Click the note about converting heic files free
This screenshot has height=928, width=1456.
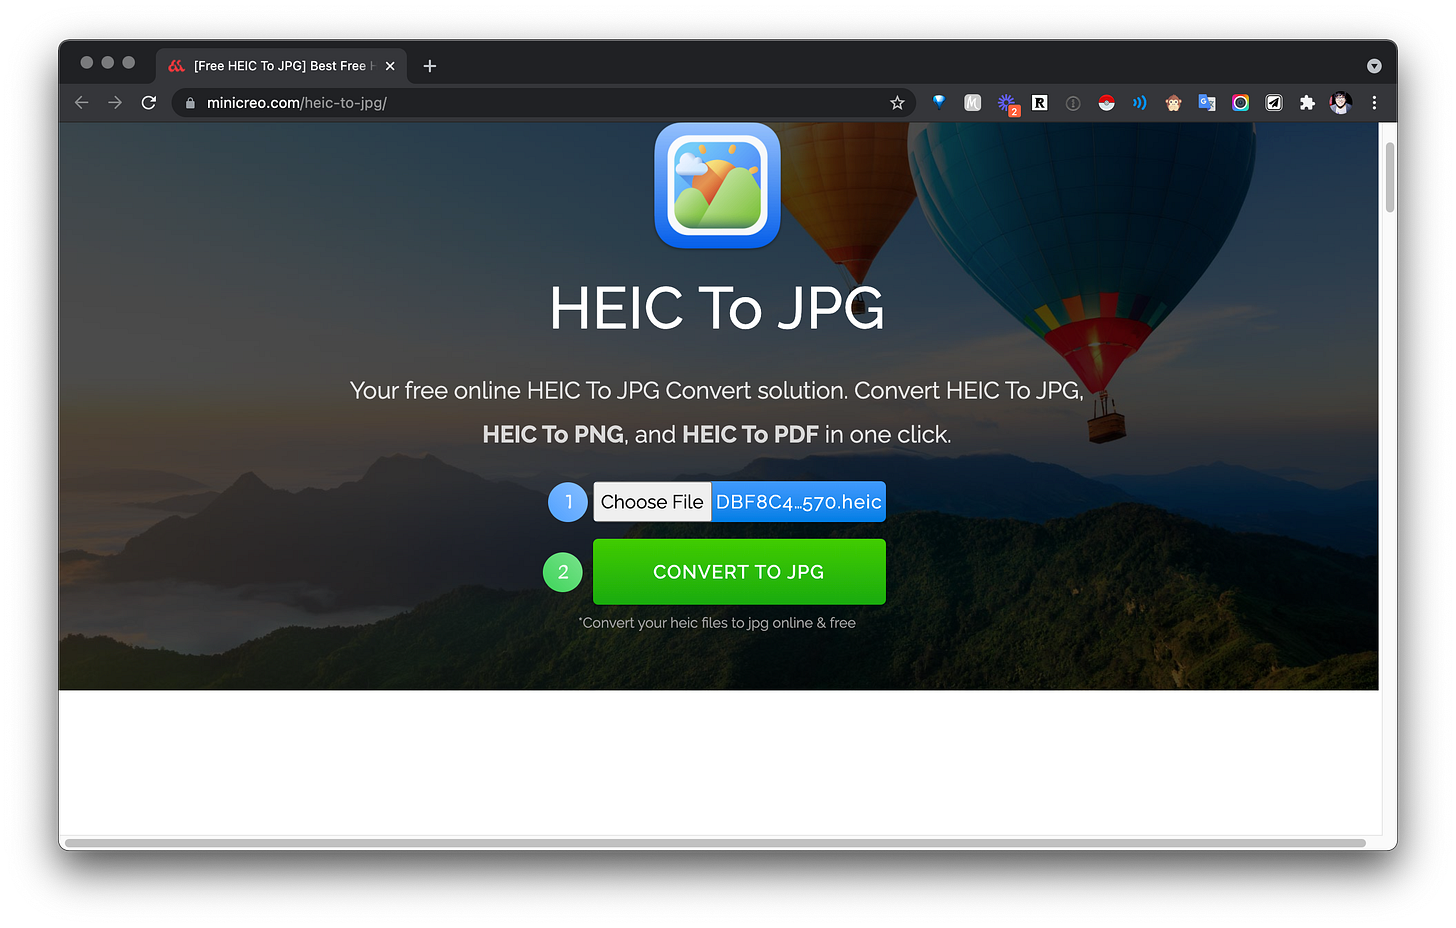click(x=717, y=623)
